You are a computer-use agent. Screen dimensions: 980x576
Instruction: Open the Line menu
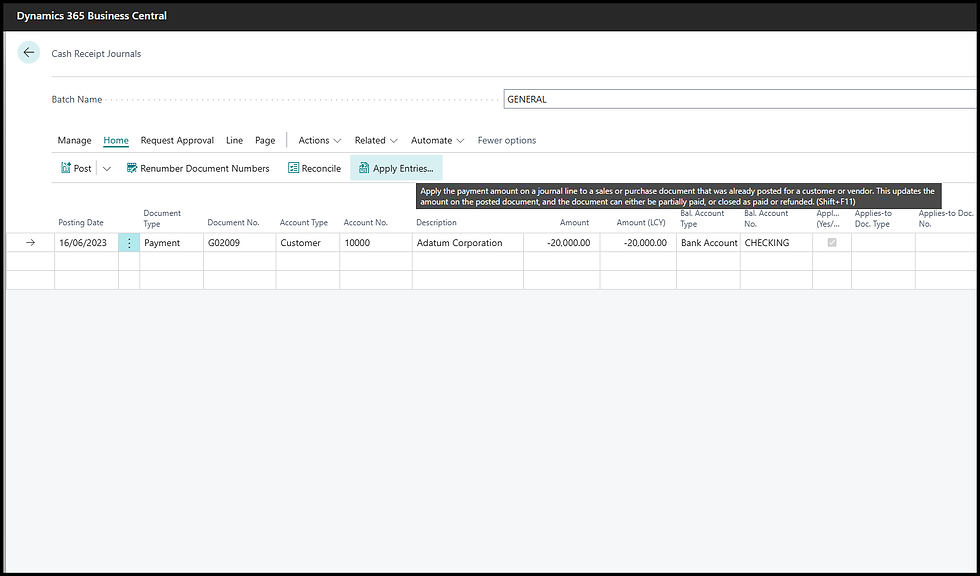(x=234, y=141)
